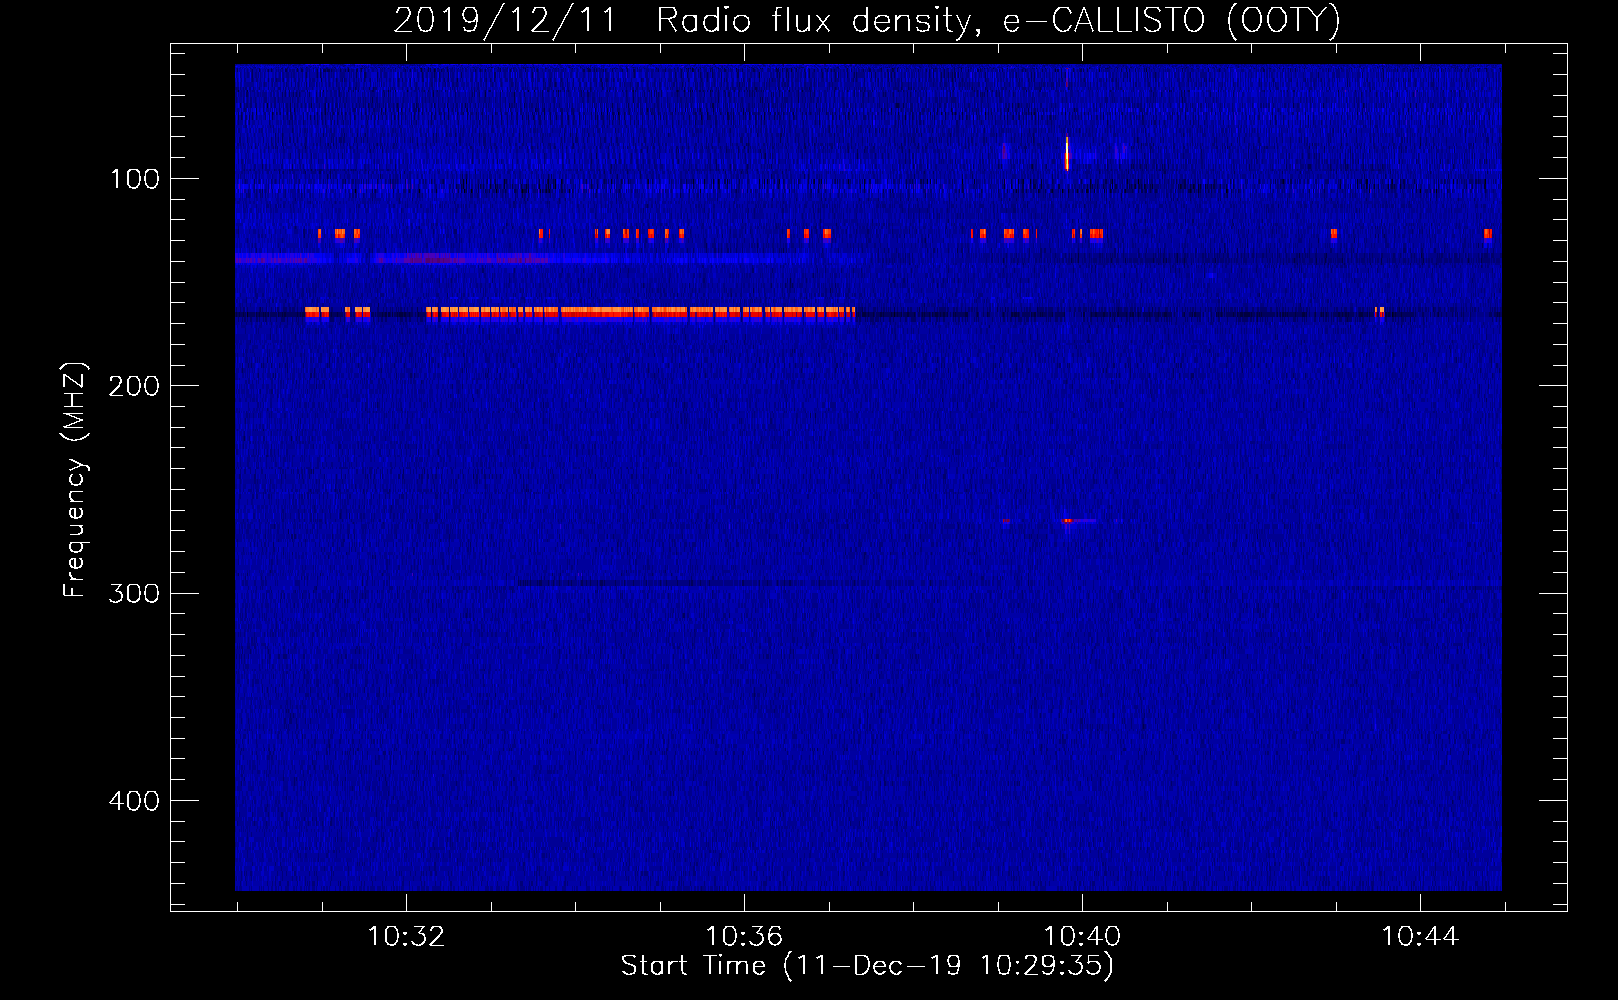Click the plot title "Radio flux density, e-CALLISTO (OOTY)"
Viewport: 1618px width, 1000px height.
(x=998, y=20)
